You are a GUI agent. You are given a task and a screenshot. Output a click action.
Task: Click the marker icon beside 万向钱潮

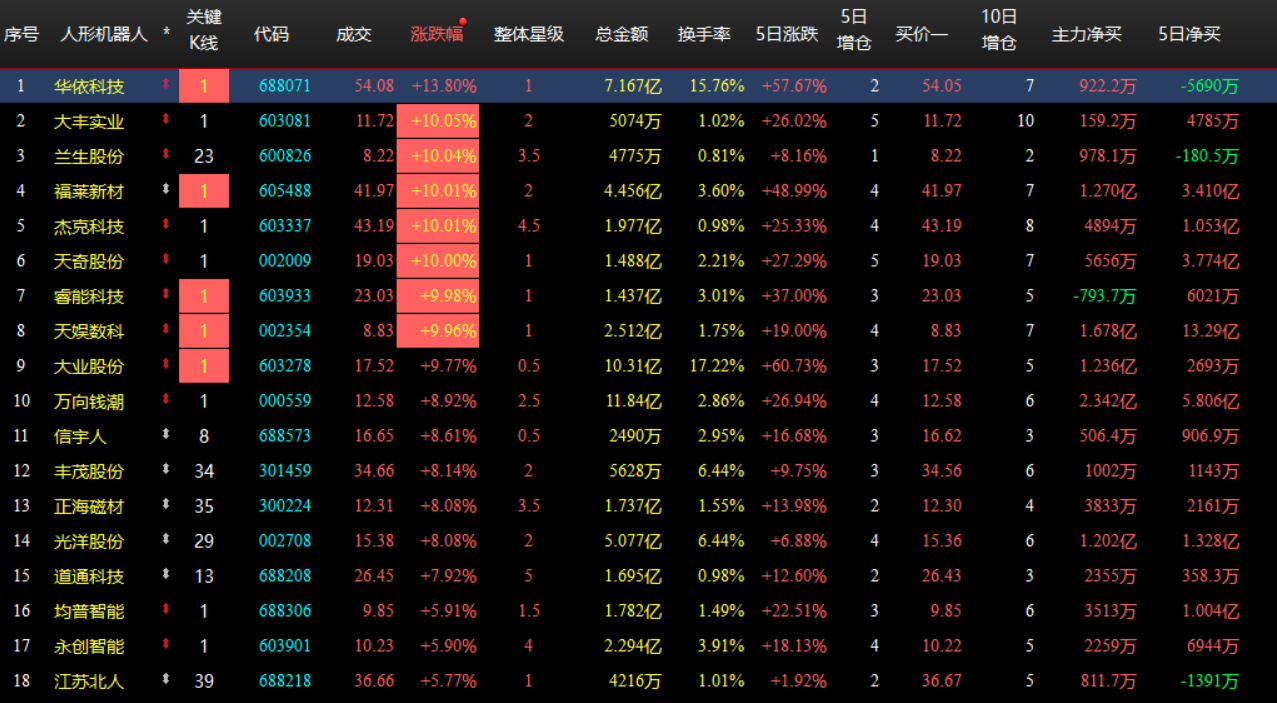(166, 400)
